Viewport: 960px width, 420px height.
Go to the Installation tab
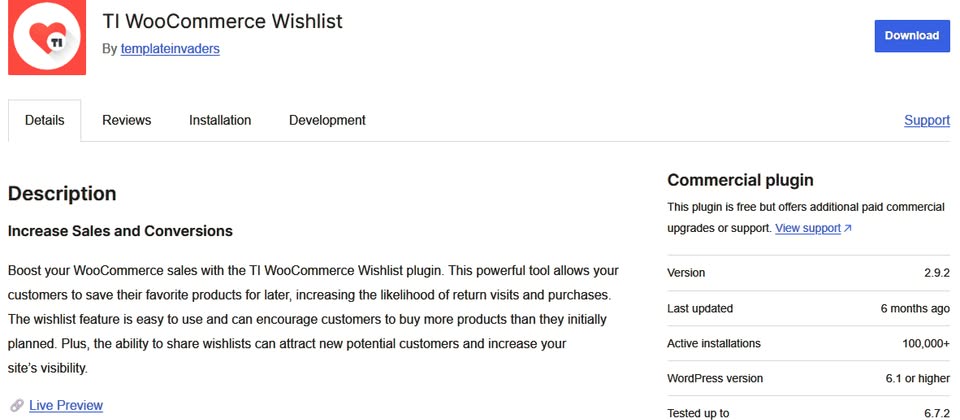pyautogui.click(x=220, y=121)
